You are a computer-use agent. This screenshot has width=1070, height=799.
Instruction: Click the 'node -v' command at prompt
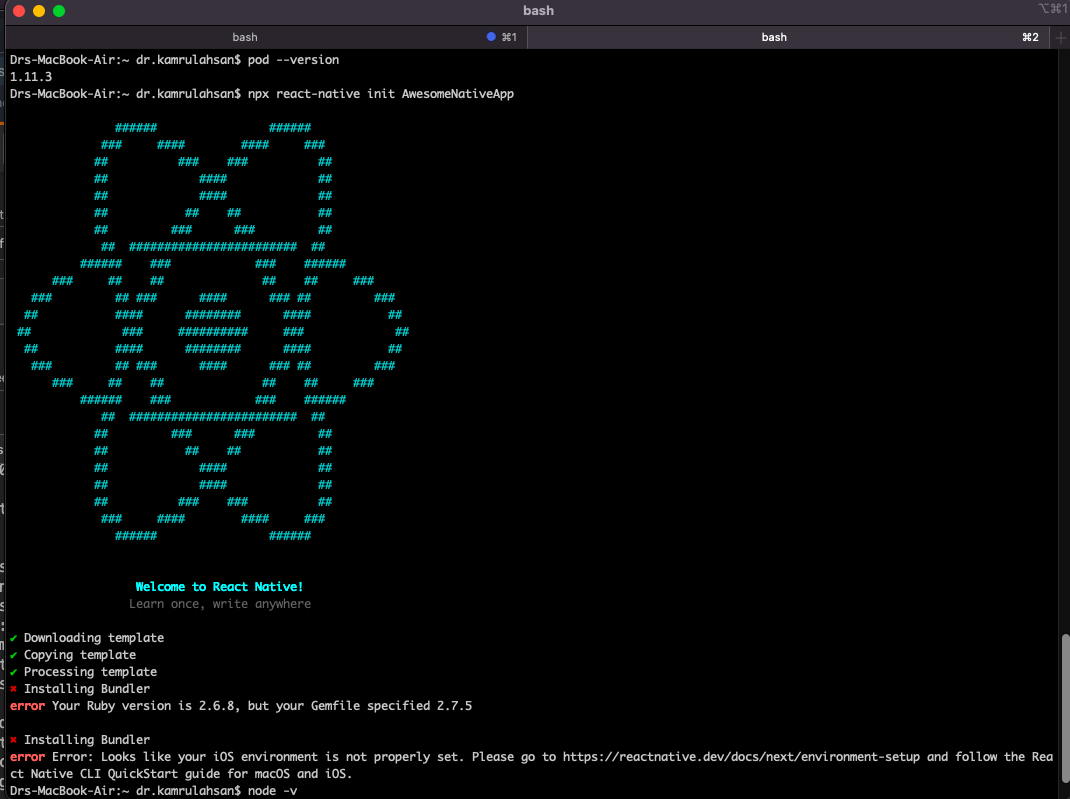click(272, 791)
